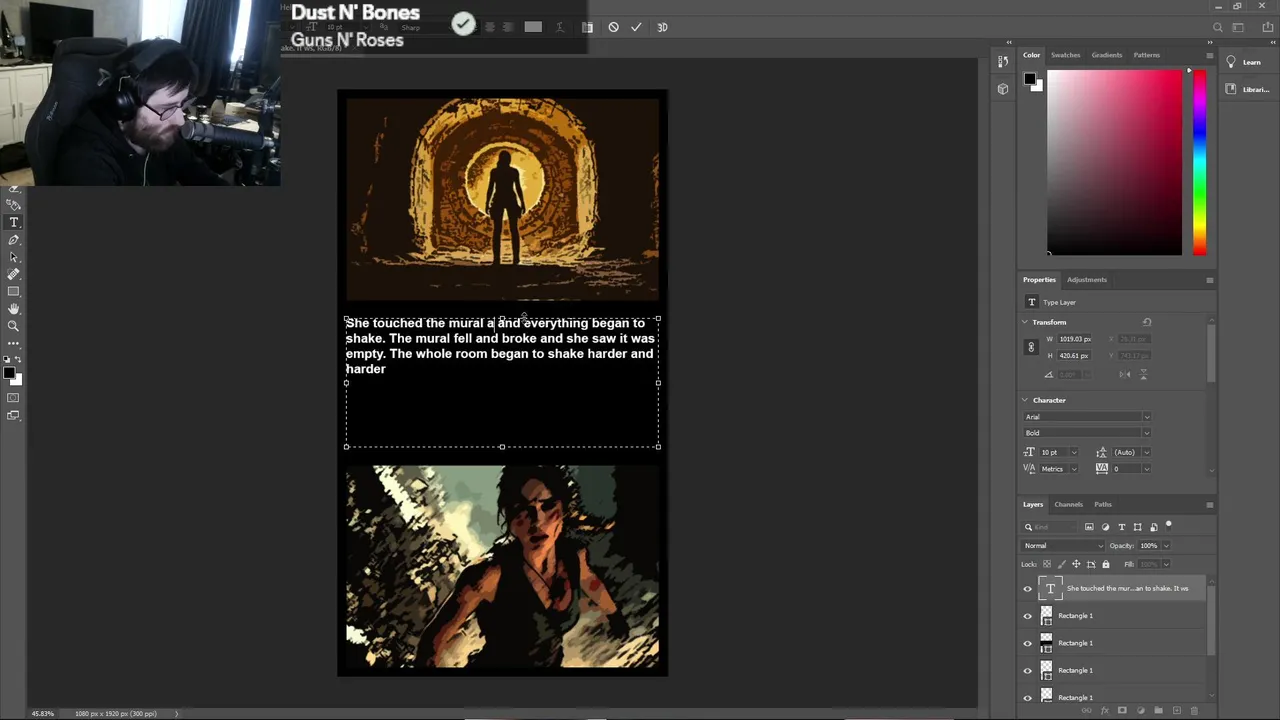
Task: Flip horizontal in Transform section
Action: point(1126,374)
